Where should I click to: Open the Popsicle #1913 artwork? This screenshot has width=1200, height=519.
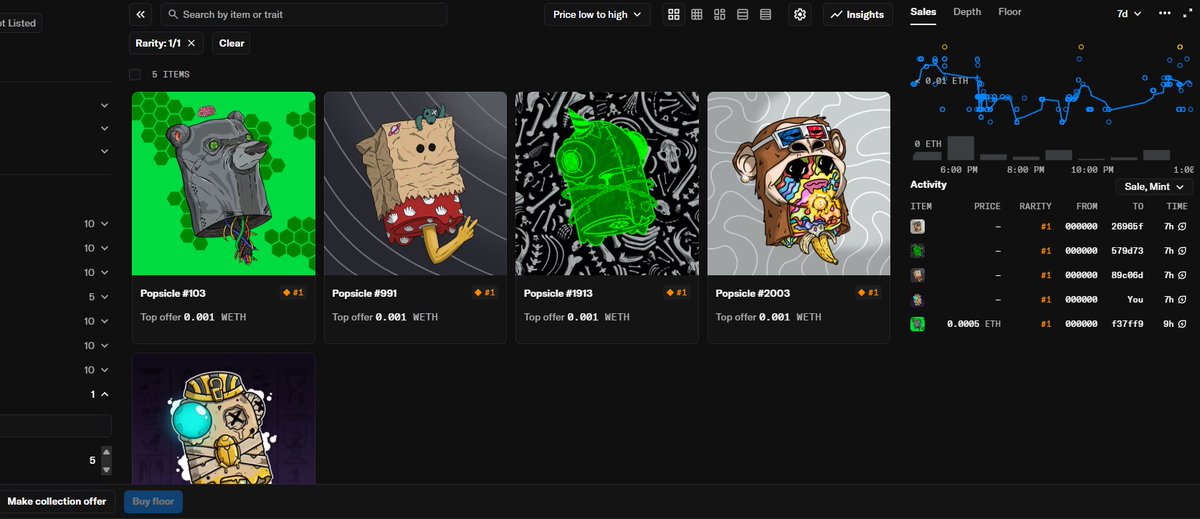(x=607, y=183)
